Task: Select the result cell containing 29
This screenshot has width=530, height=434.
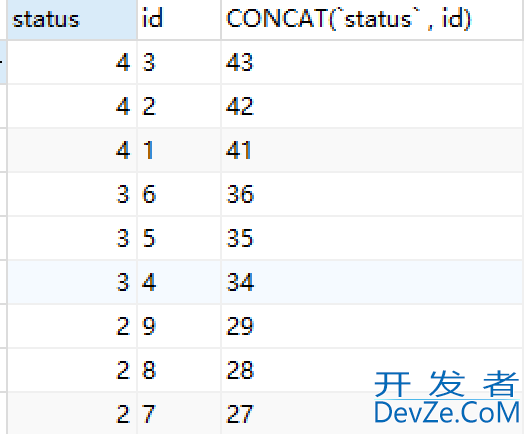Action: [x=372, y=326]
